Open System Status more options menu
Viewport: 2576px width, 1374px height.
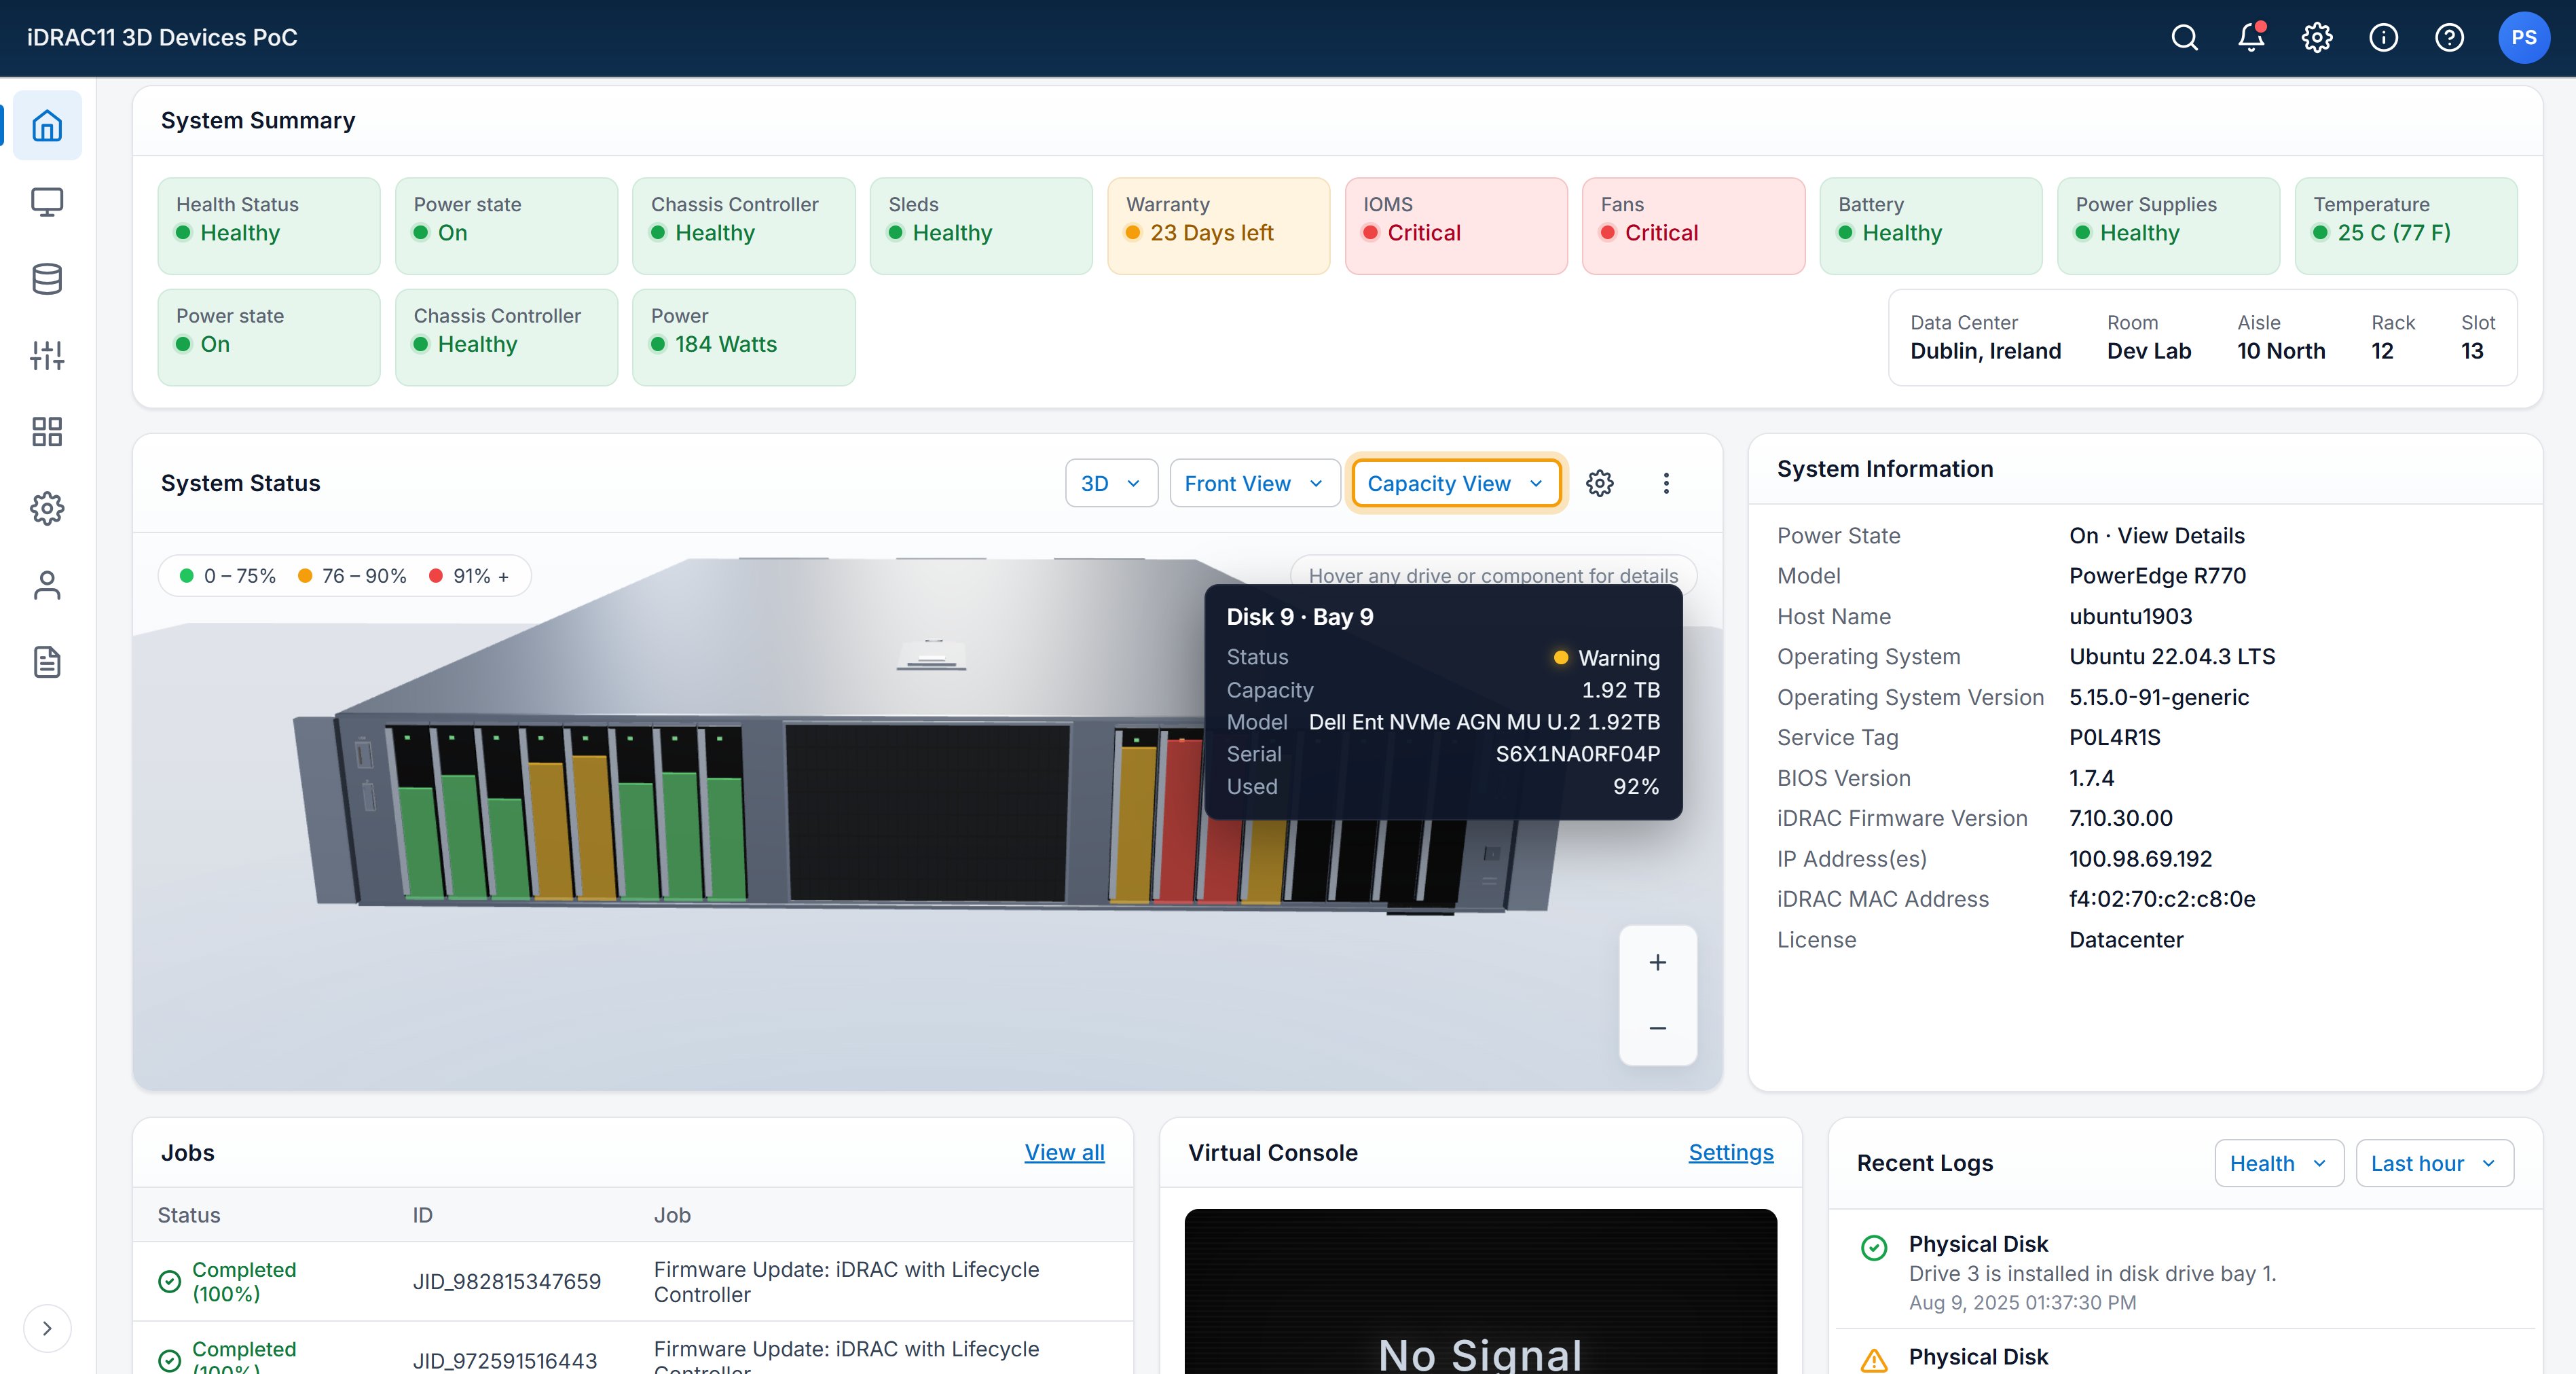1666,484
